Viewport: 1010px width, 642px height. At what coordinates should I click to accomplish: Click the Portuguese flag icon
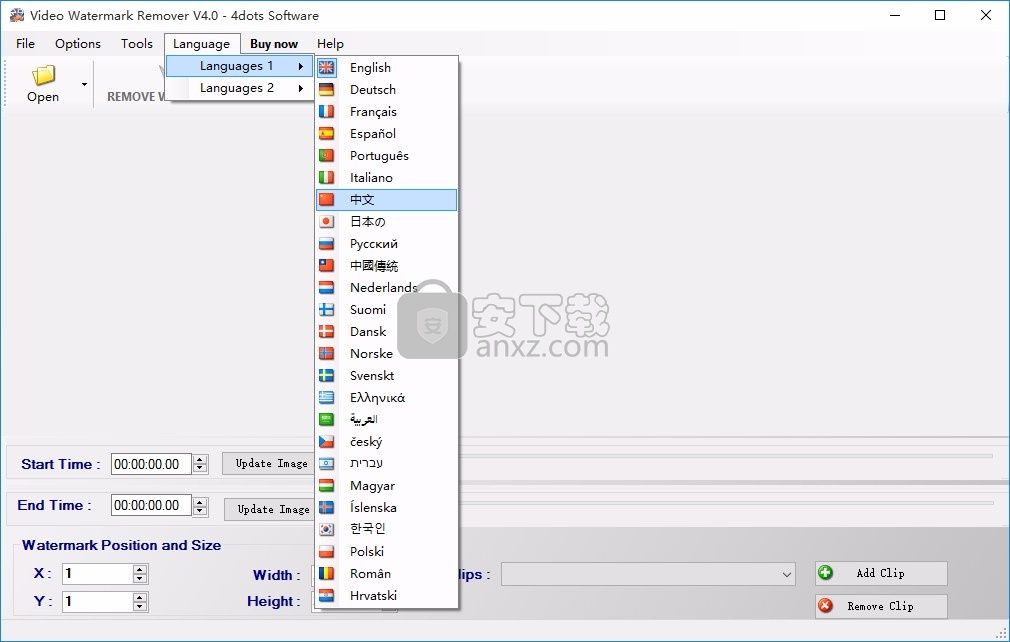coord(327,155)
